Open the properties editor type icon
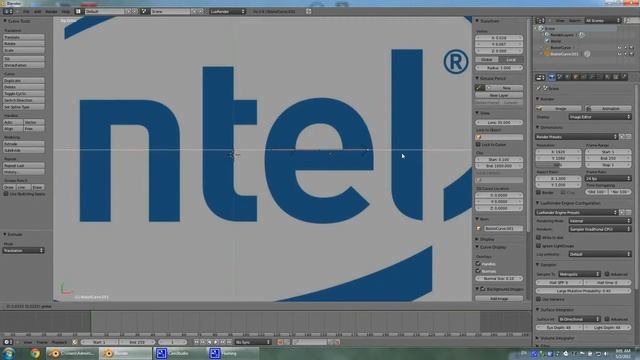The image size is (640, 360). 540,77
